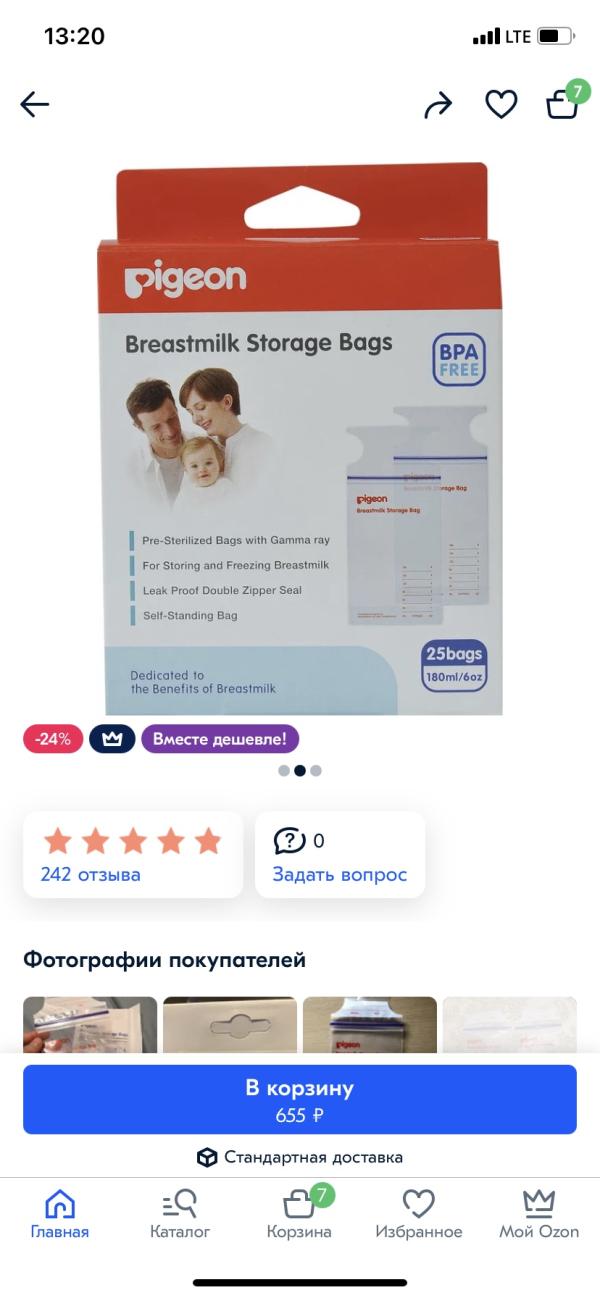Add item using В корзину button
This screenshot has width=600, height=1297.
[x=300, y=1099]
